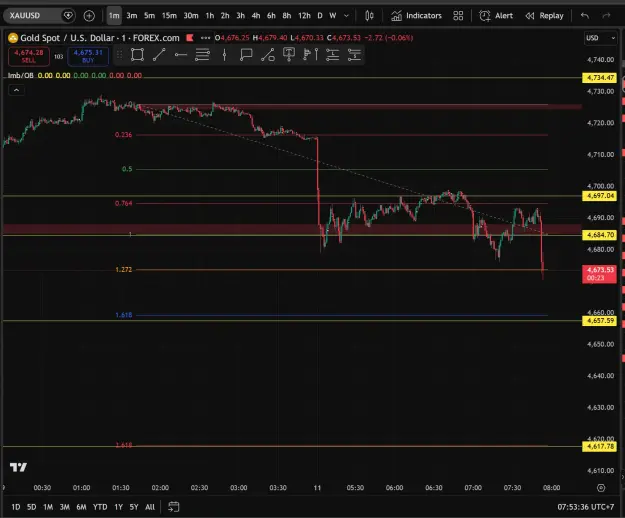Image resolution: width=625 pixels, height=518 pixels.
Task: Collapse the indicator legend with chevron
Action: pos(16,90)
